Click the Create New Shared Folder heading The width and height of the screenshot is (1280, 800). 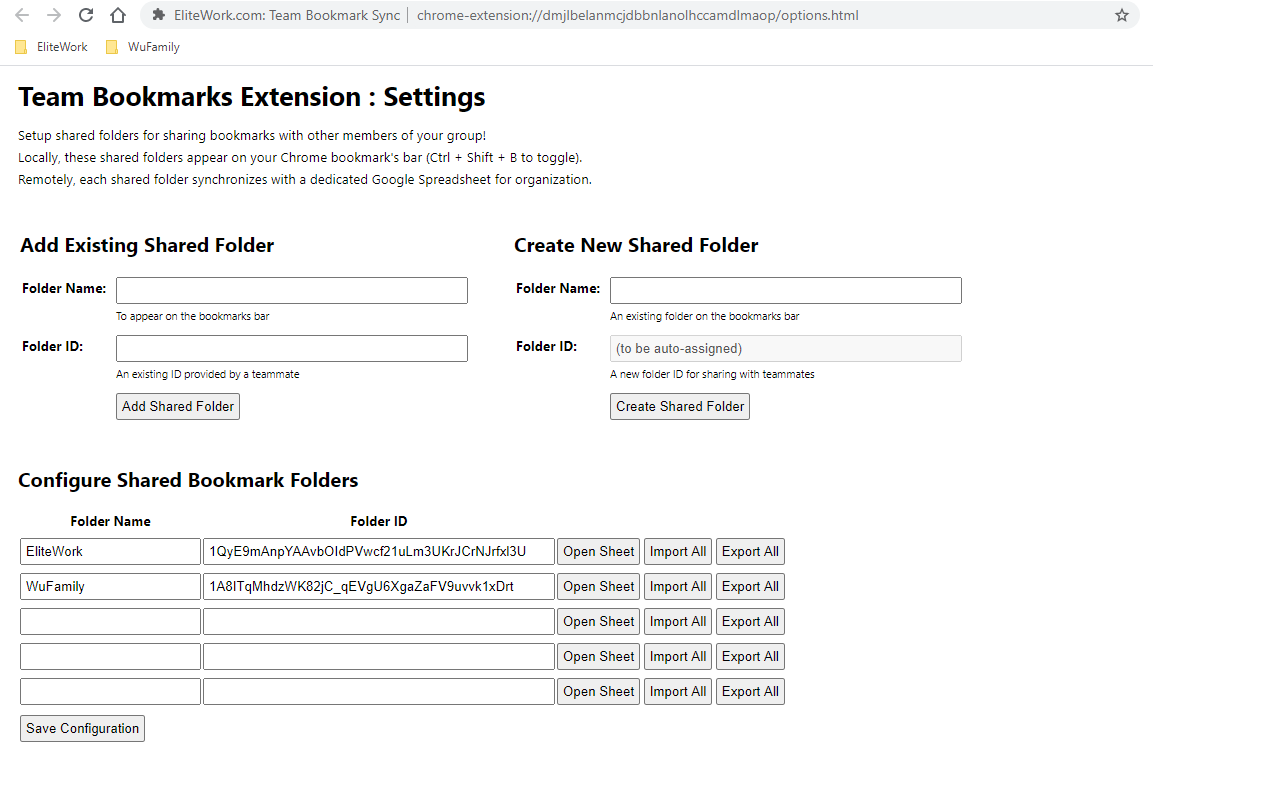pos(636,245)
